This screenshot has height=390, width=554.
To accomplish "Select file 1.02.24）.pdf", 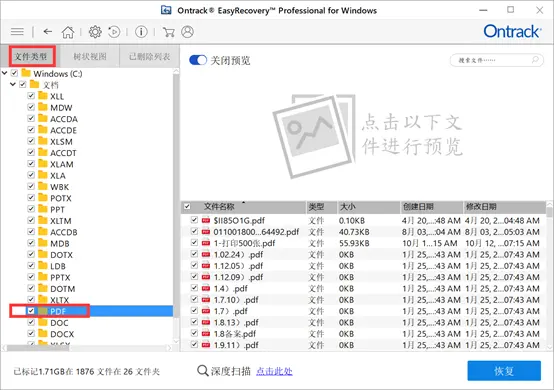I will tap(238, 254).
